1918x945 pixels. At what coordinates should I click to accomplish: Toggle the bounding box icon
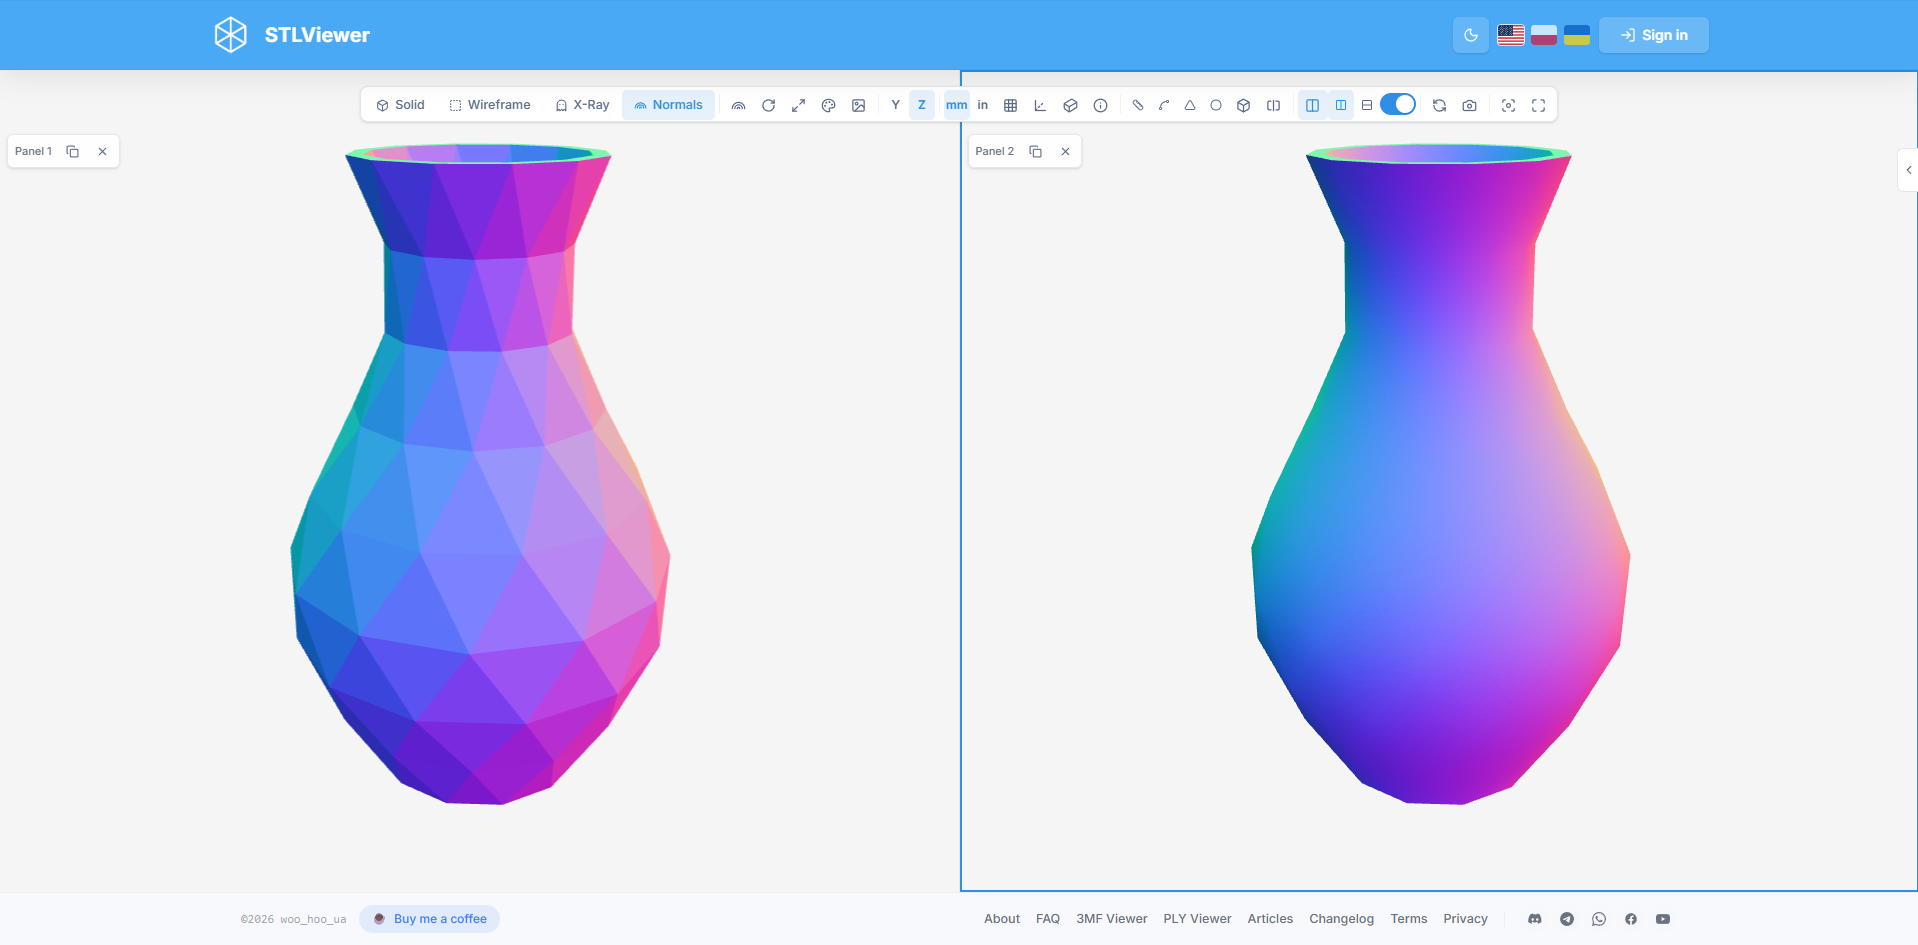1071,105
